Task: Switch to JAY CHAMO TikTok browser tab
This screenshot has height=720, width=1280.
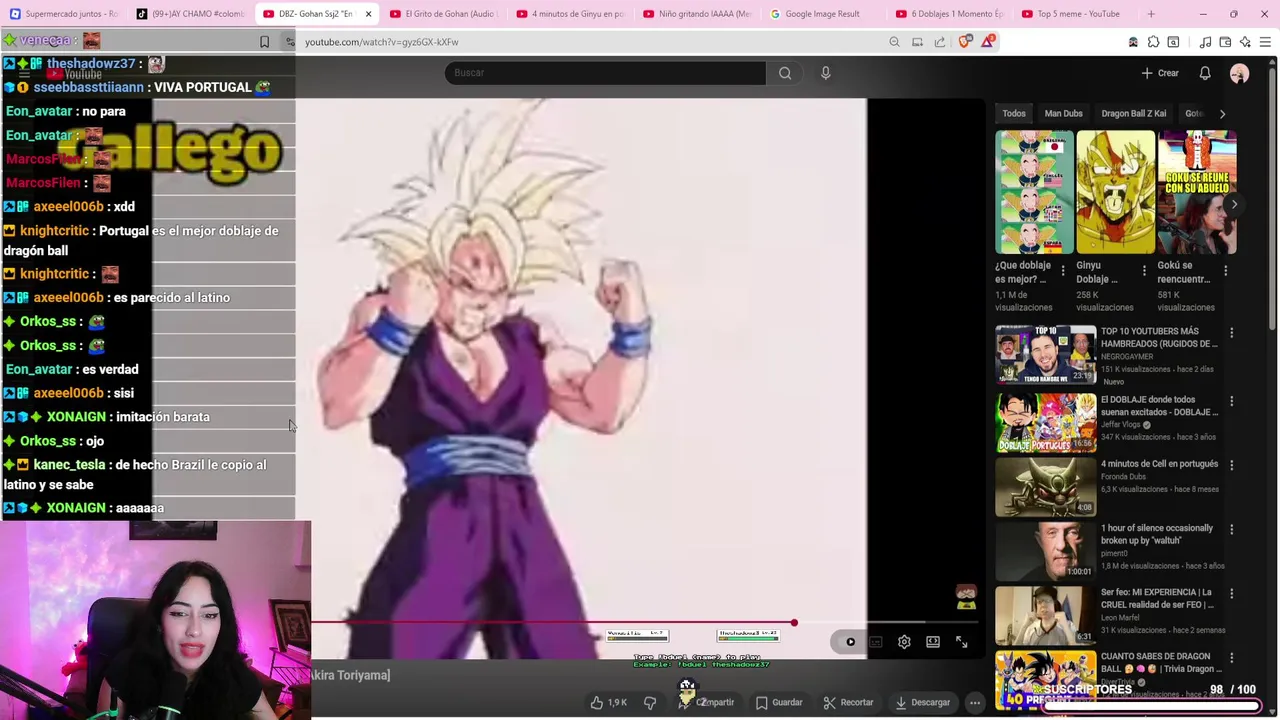Action: (190, 14)
